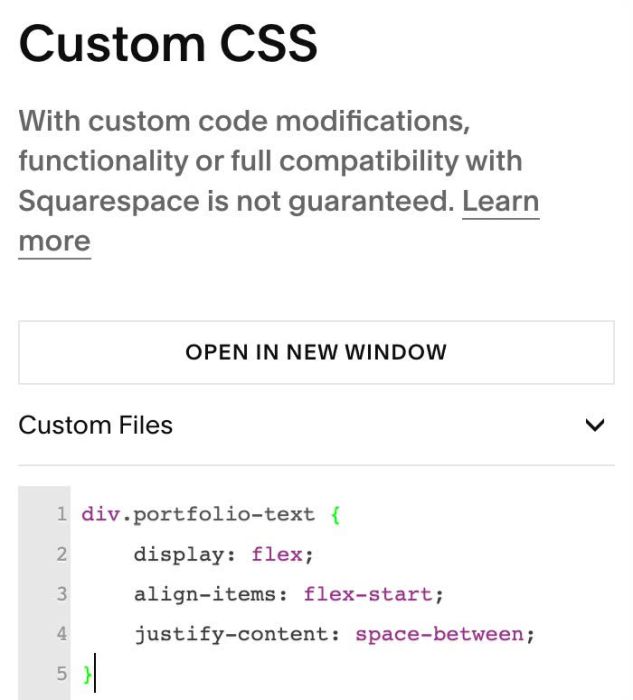Click the green opening curly brace
Image resolution: width=633 pixels, height=700 pixels.
click(336, 515)
